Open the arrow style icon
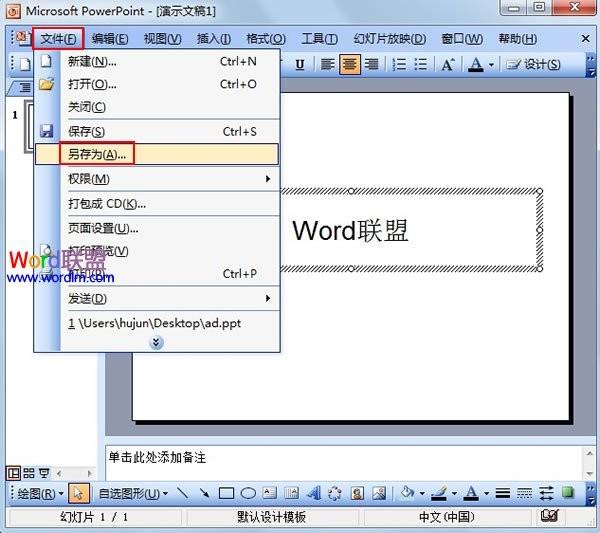 (546, 493)
